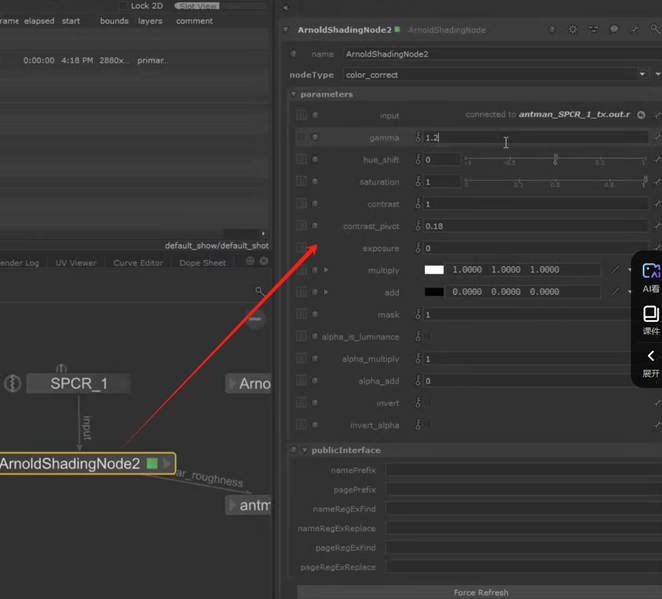
Task: Switch to the Curve Editor tab
Action: tap(138, 263)
